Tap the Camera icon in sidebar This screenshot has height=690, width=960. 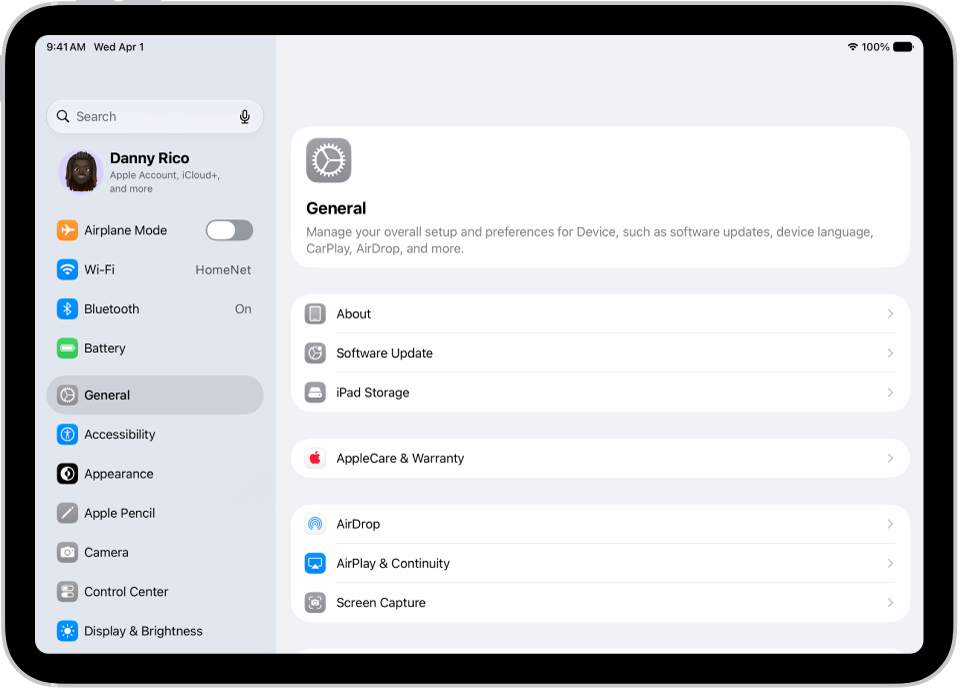tap(67, 552)
